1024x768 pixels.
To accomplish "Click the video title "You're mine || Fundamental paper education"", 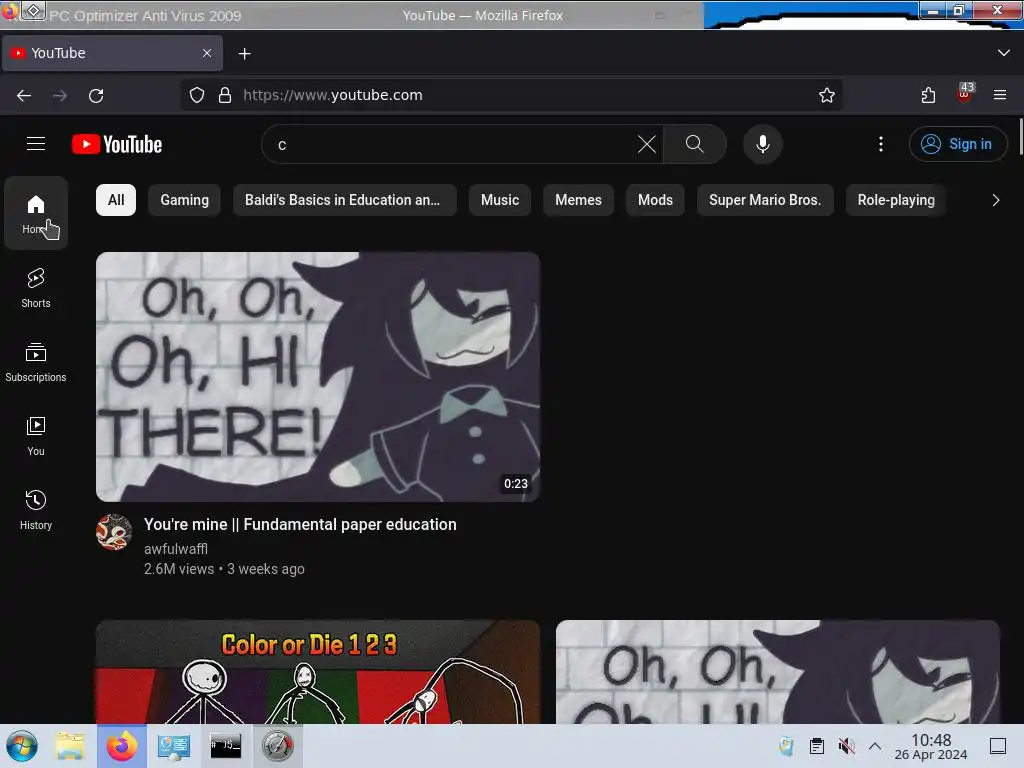I will [300, 524].
